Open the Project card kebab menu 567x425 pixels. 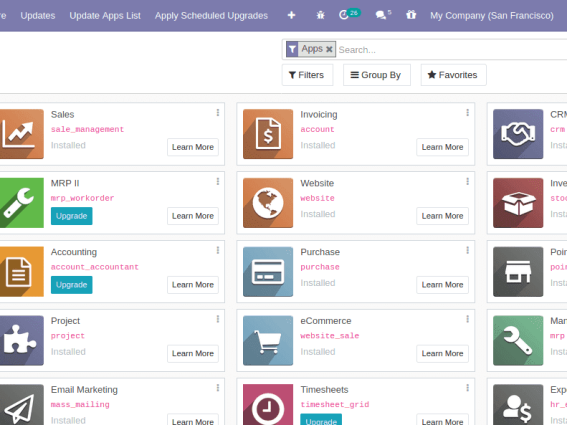[x=218, y=319]
